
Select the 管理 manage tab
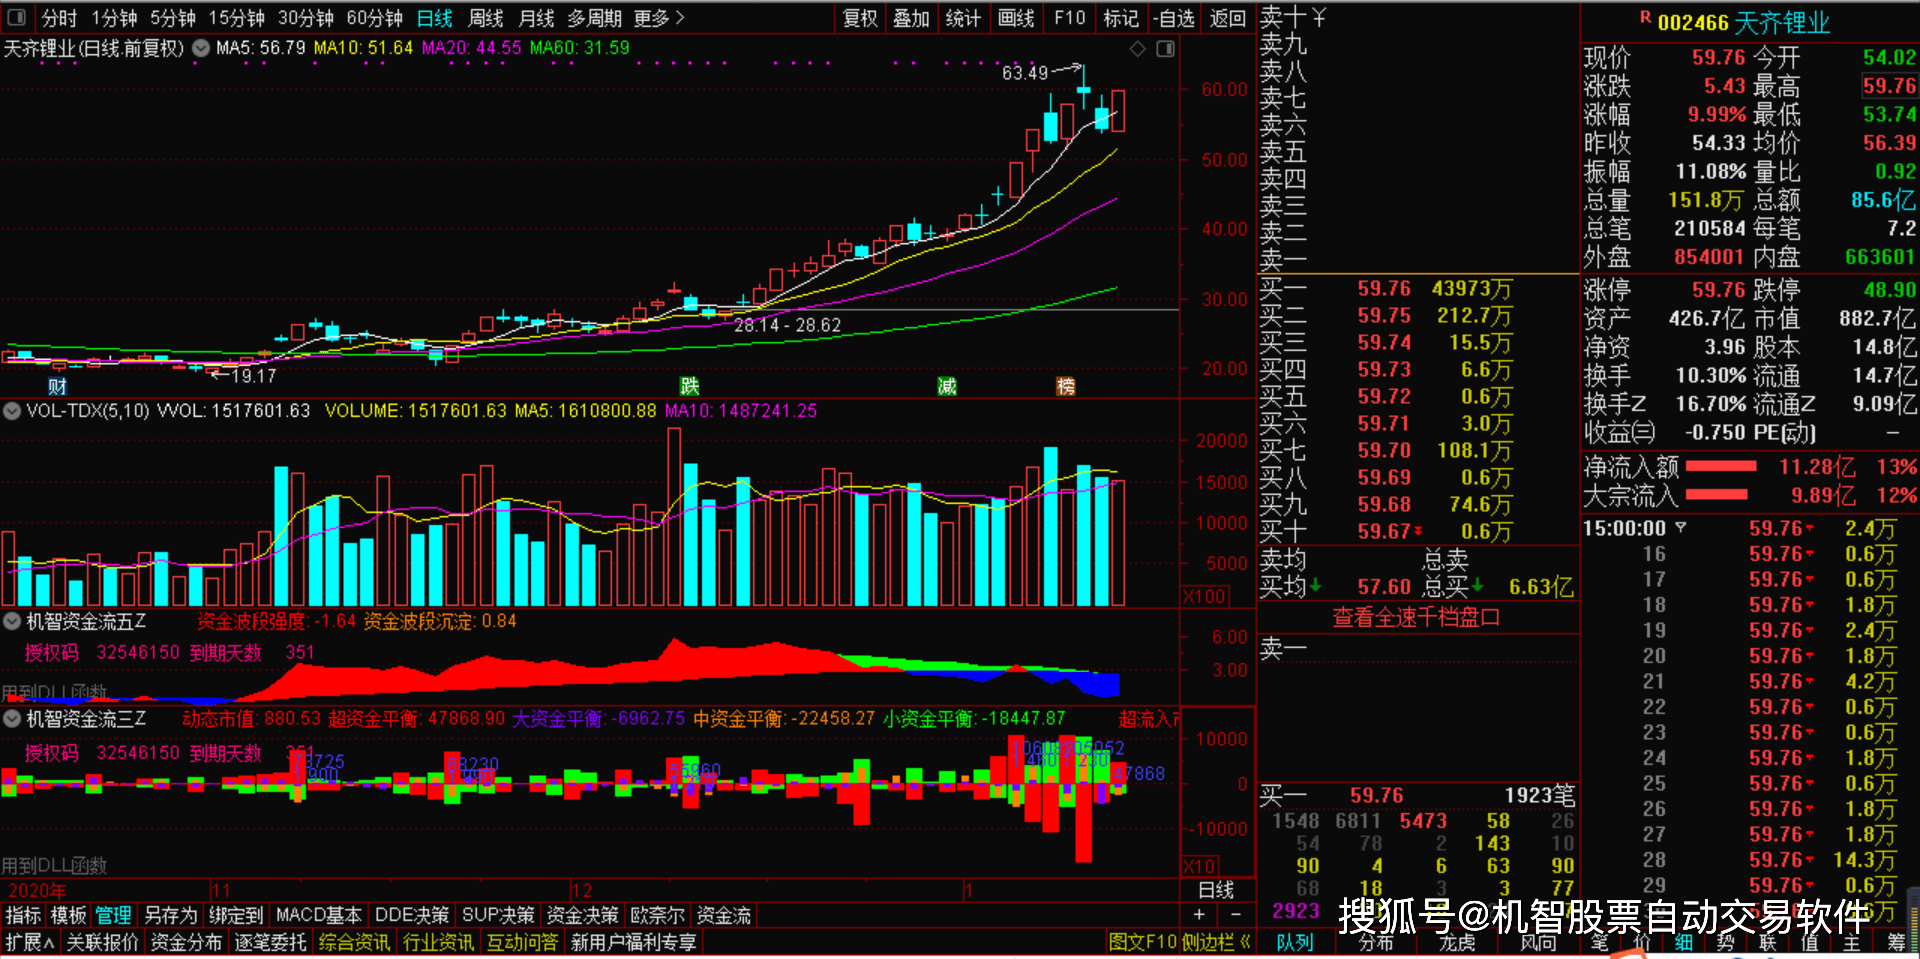click(x=113, y=915)
